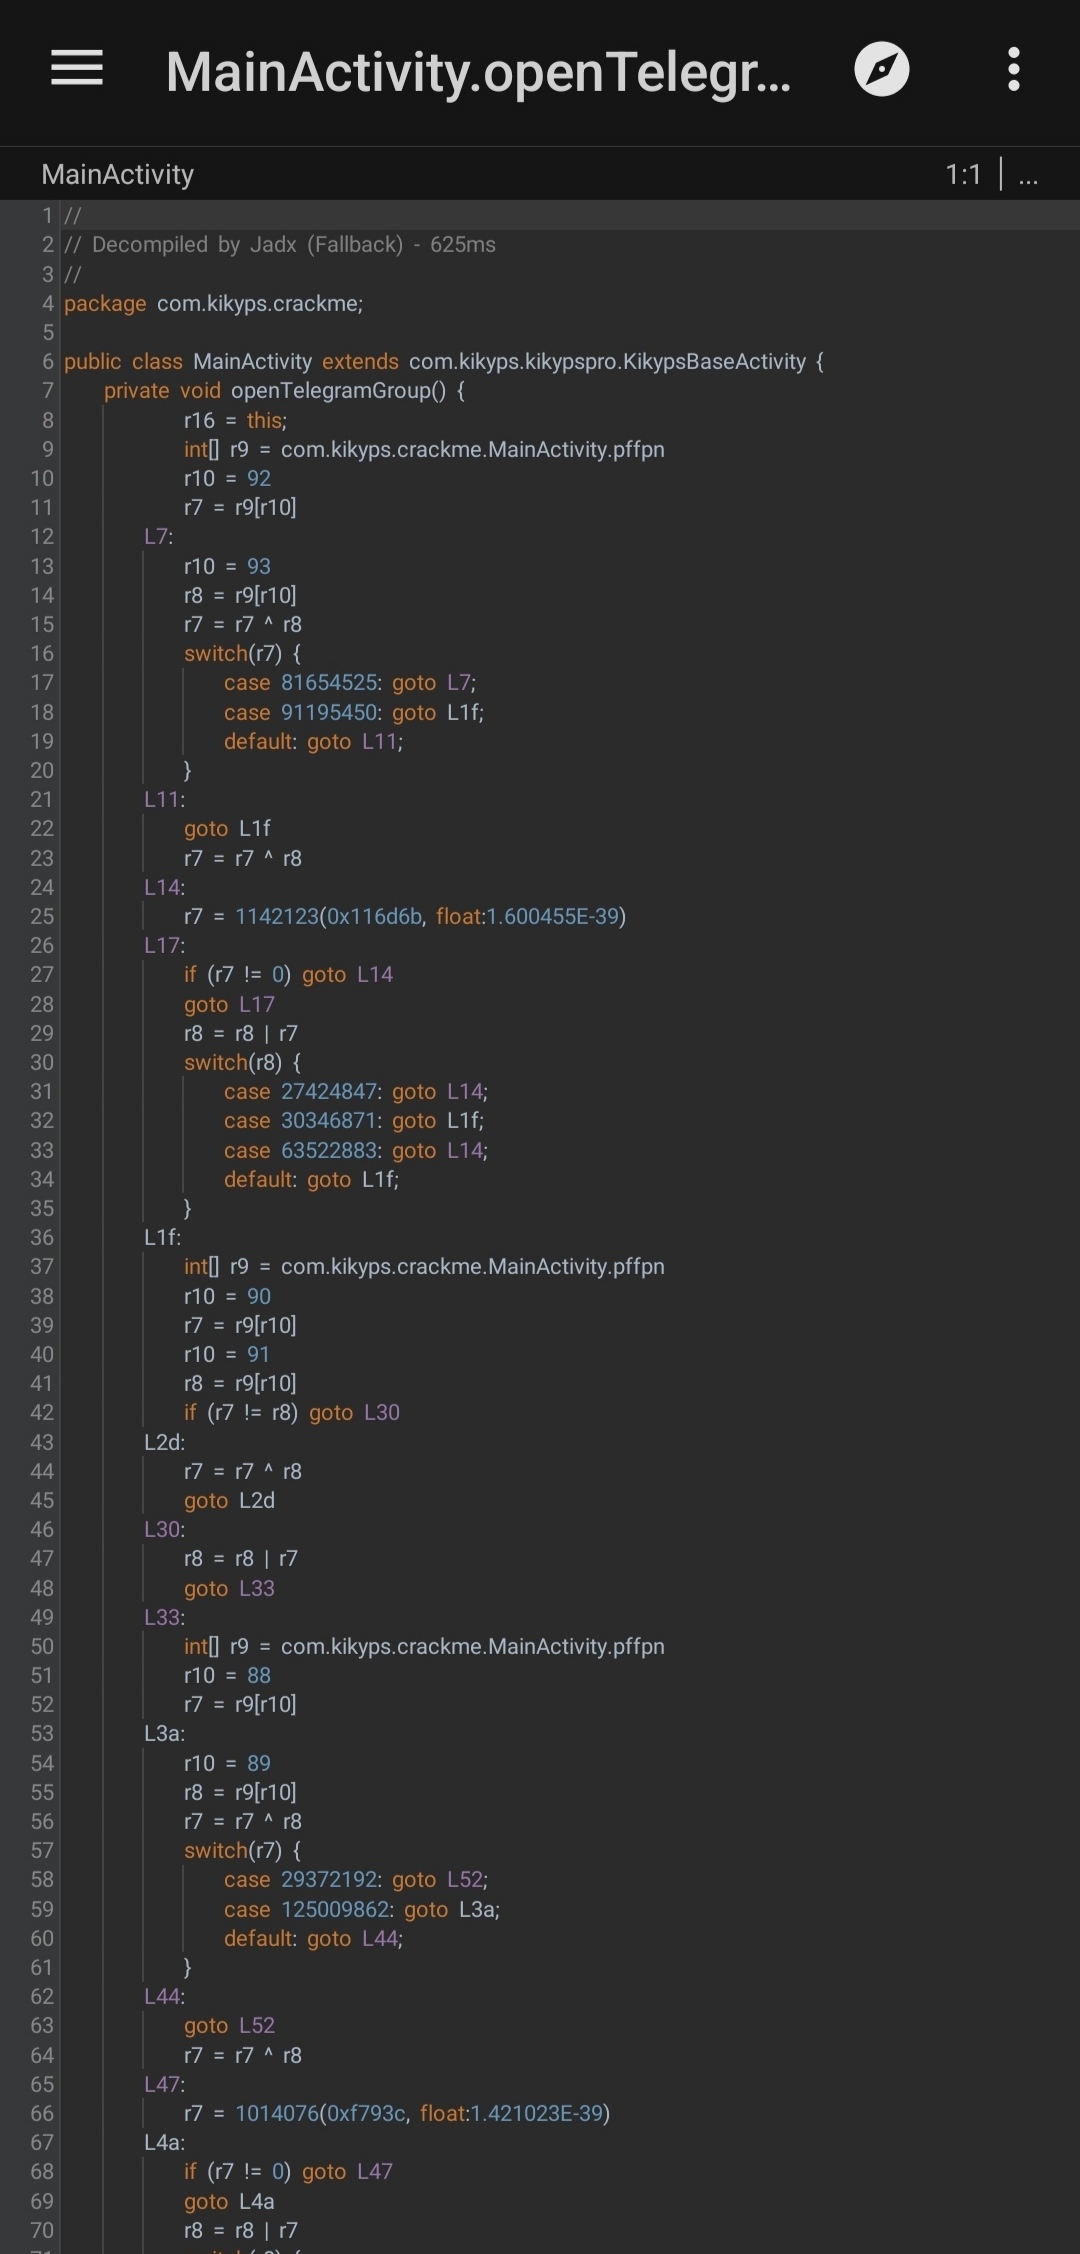The height and width of the screenshot is (2254, 1080).
Task: Click the 'goto L52' statement
Action: [229, 2026]
